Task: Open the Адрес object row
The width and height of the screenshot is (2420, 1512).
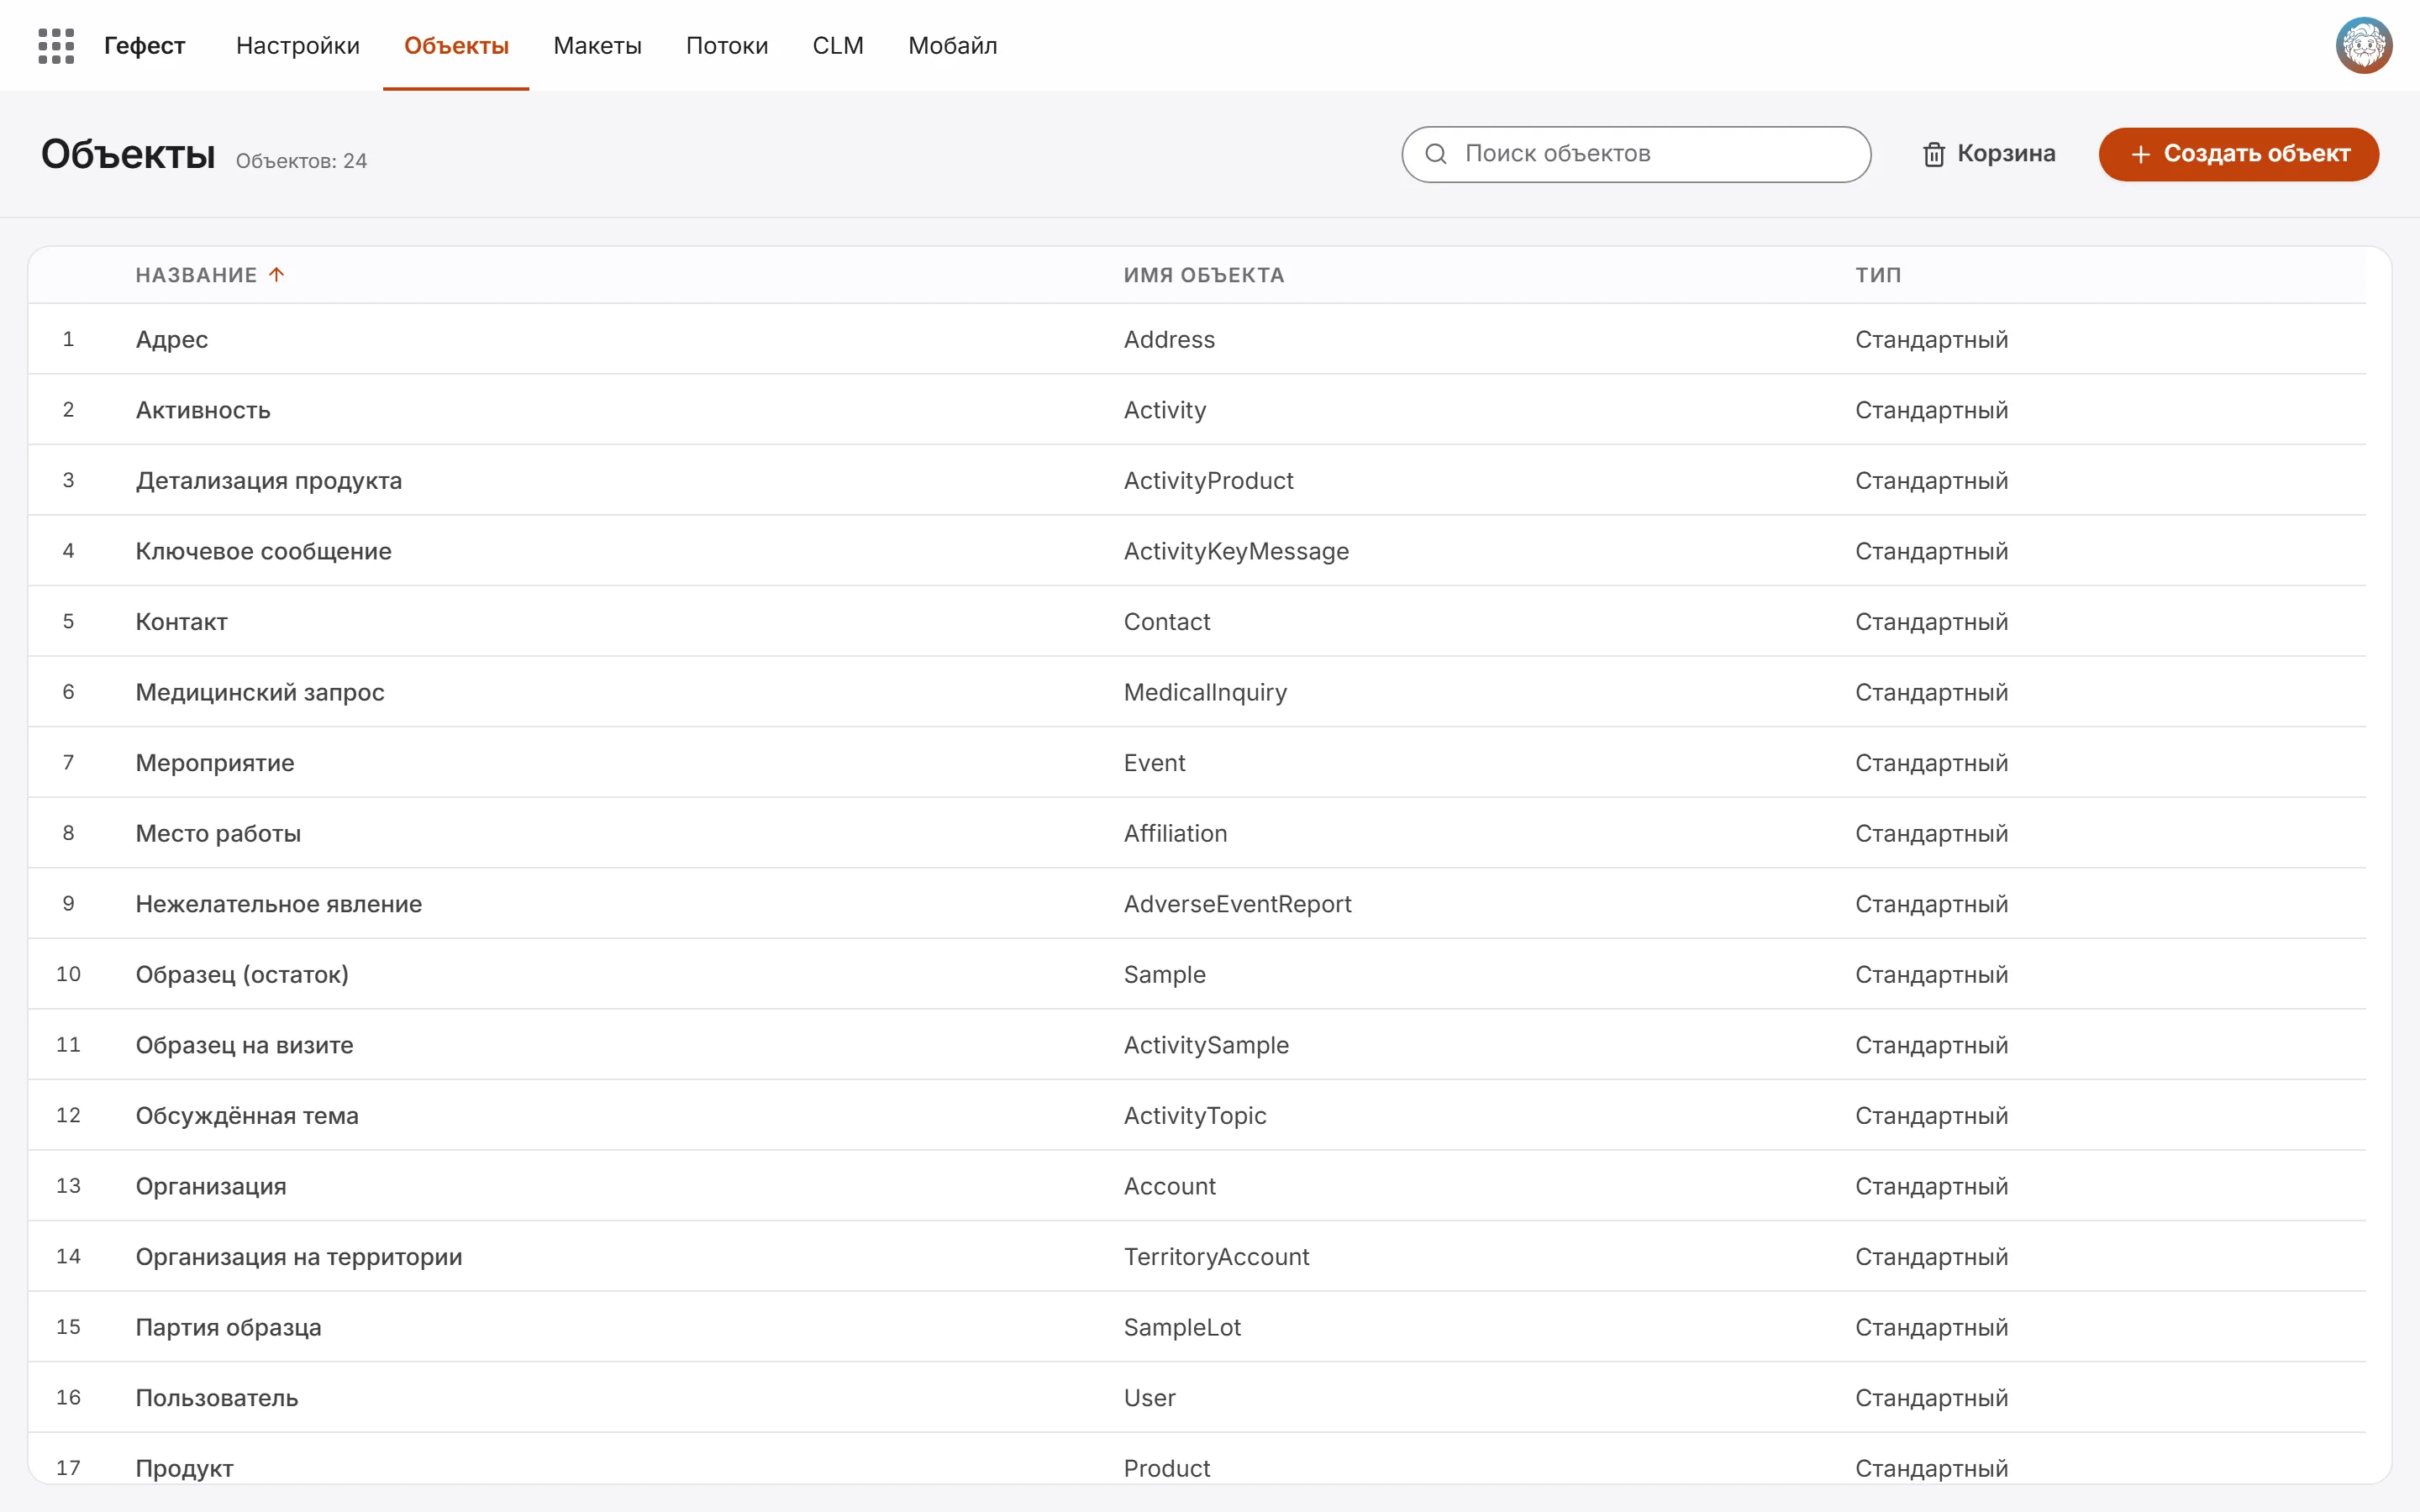Action: [1197, 339]
